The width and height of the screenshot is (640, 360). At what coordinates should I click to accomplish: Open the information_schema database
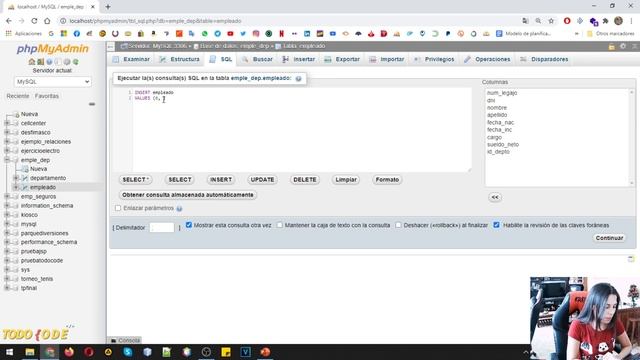click(47, 206)
